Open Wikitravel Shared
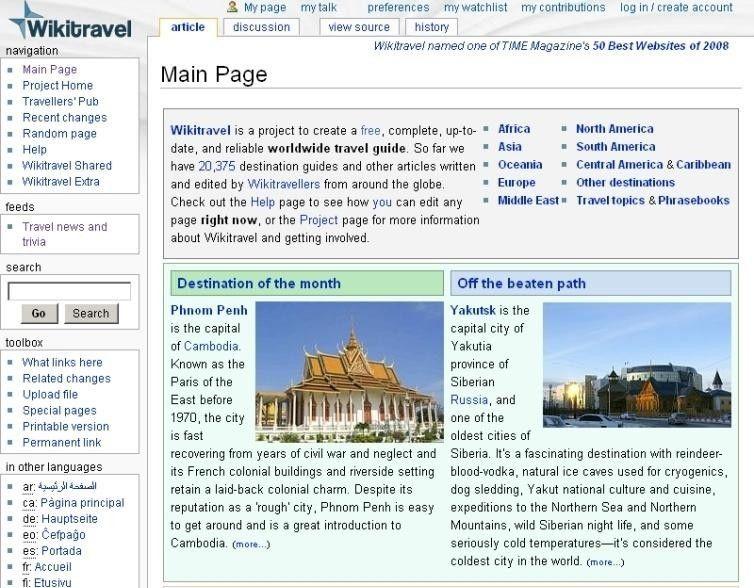Image resolution: width=754 pixels, height=588 pixels. [67, 165]
